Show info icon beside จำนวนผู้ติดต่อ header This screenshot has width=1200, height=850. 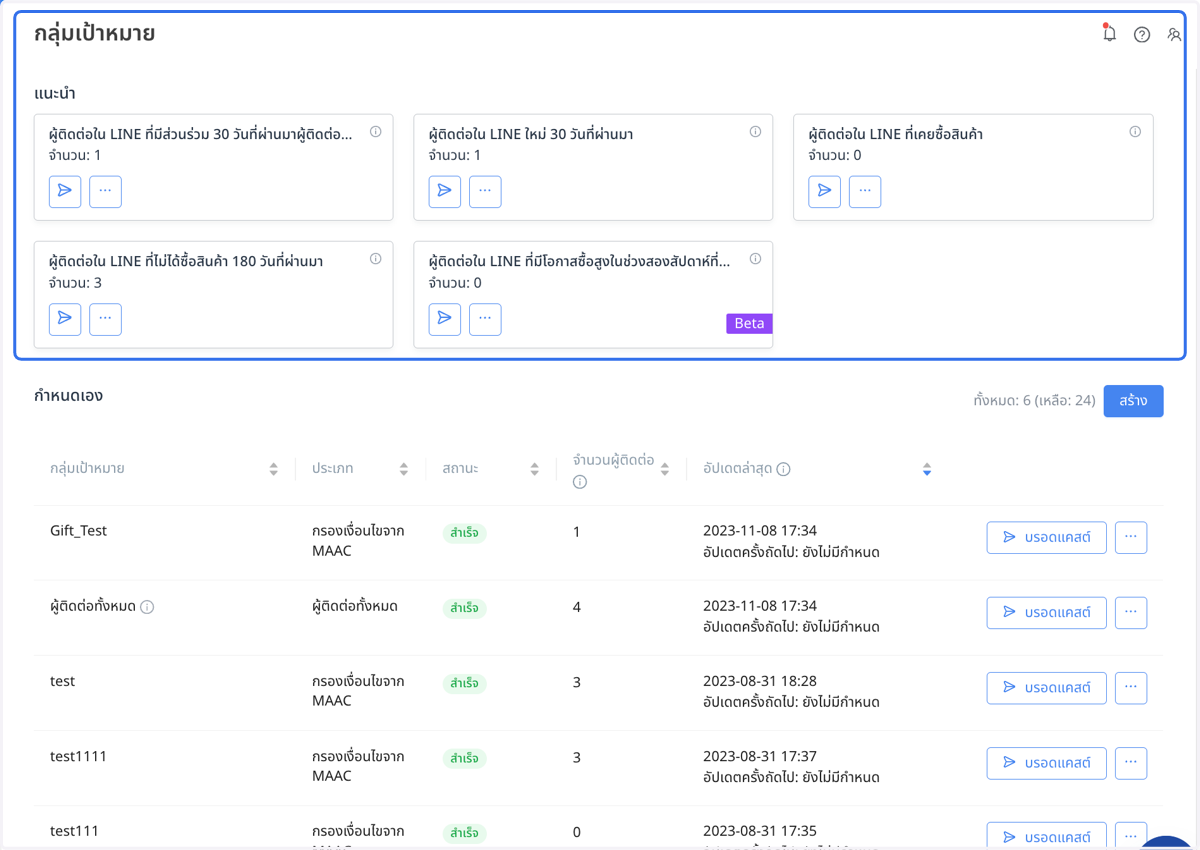tap(579, 482)
